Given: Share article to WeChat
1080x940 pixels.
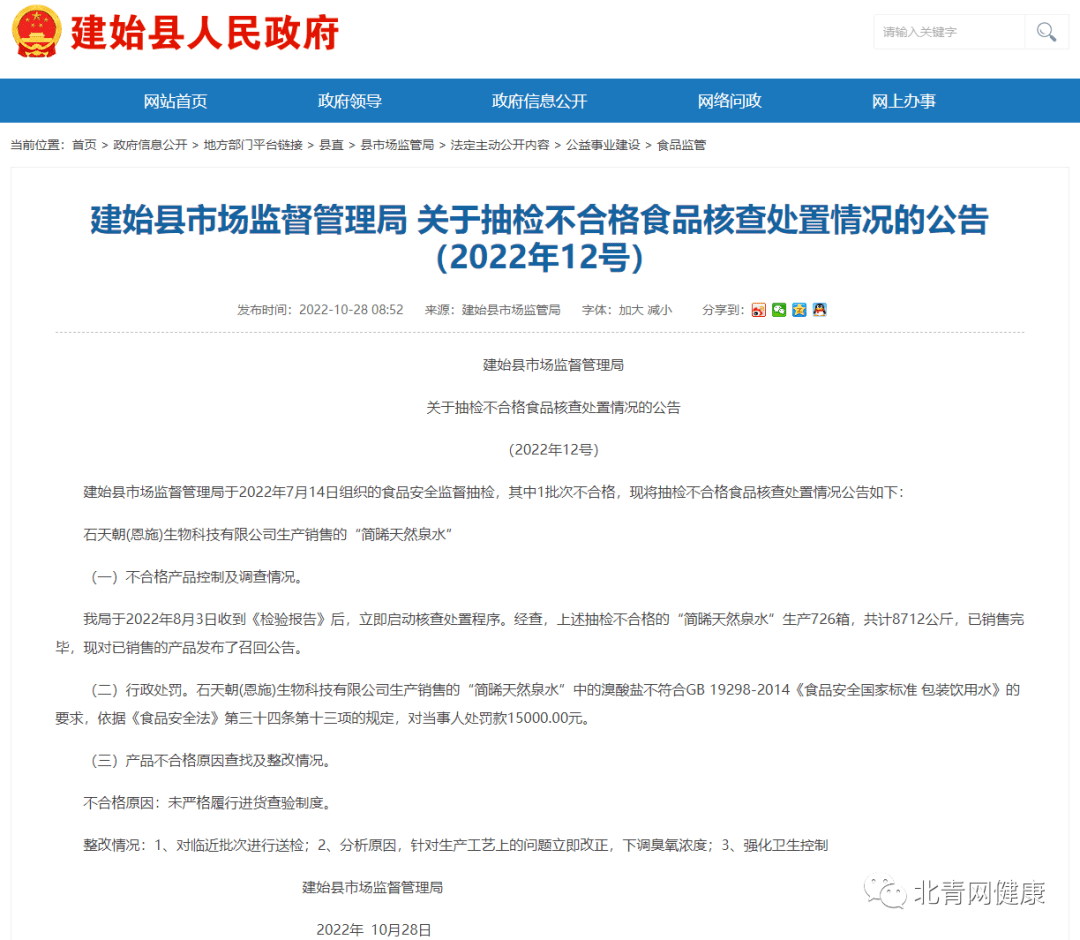Looking at the screenshot, I should pyautogui.click(x=779, y=310).
